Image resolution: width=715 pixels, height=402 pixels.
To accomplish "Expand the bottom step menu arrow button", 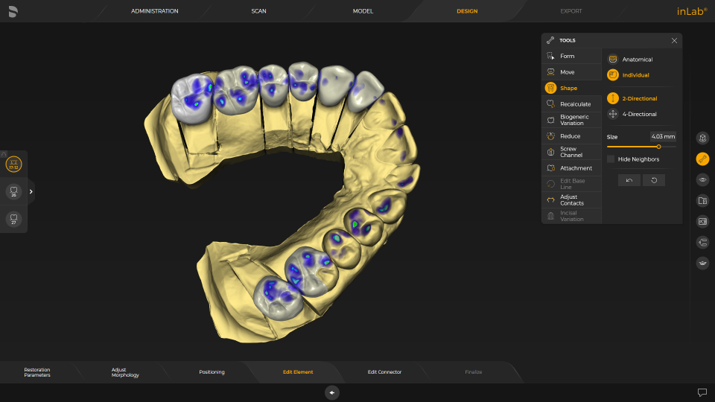I will (x=332, y=393).
